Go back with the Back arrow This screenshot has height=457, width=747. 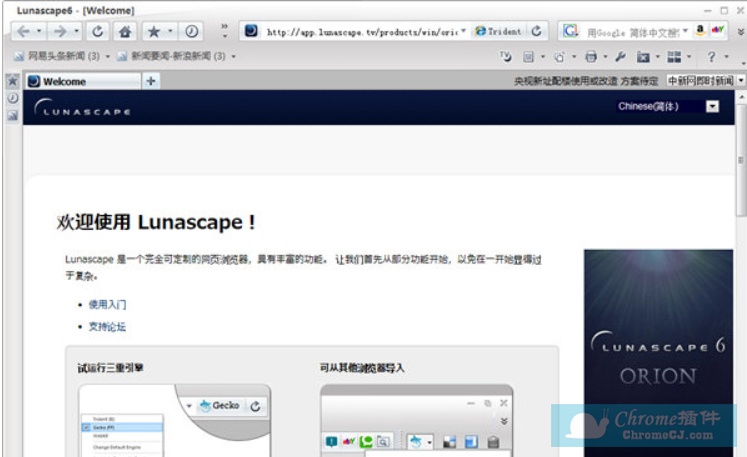click(23, 31)
